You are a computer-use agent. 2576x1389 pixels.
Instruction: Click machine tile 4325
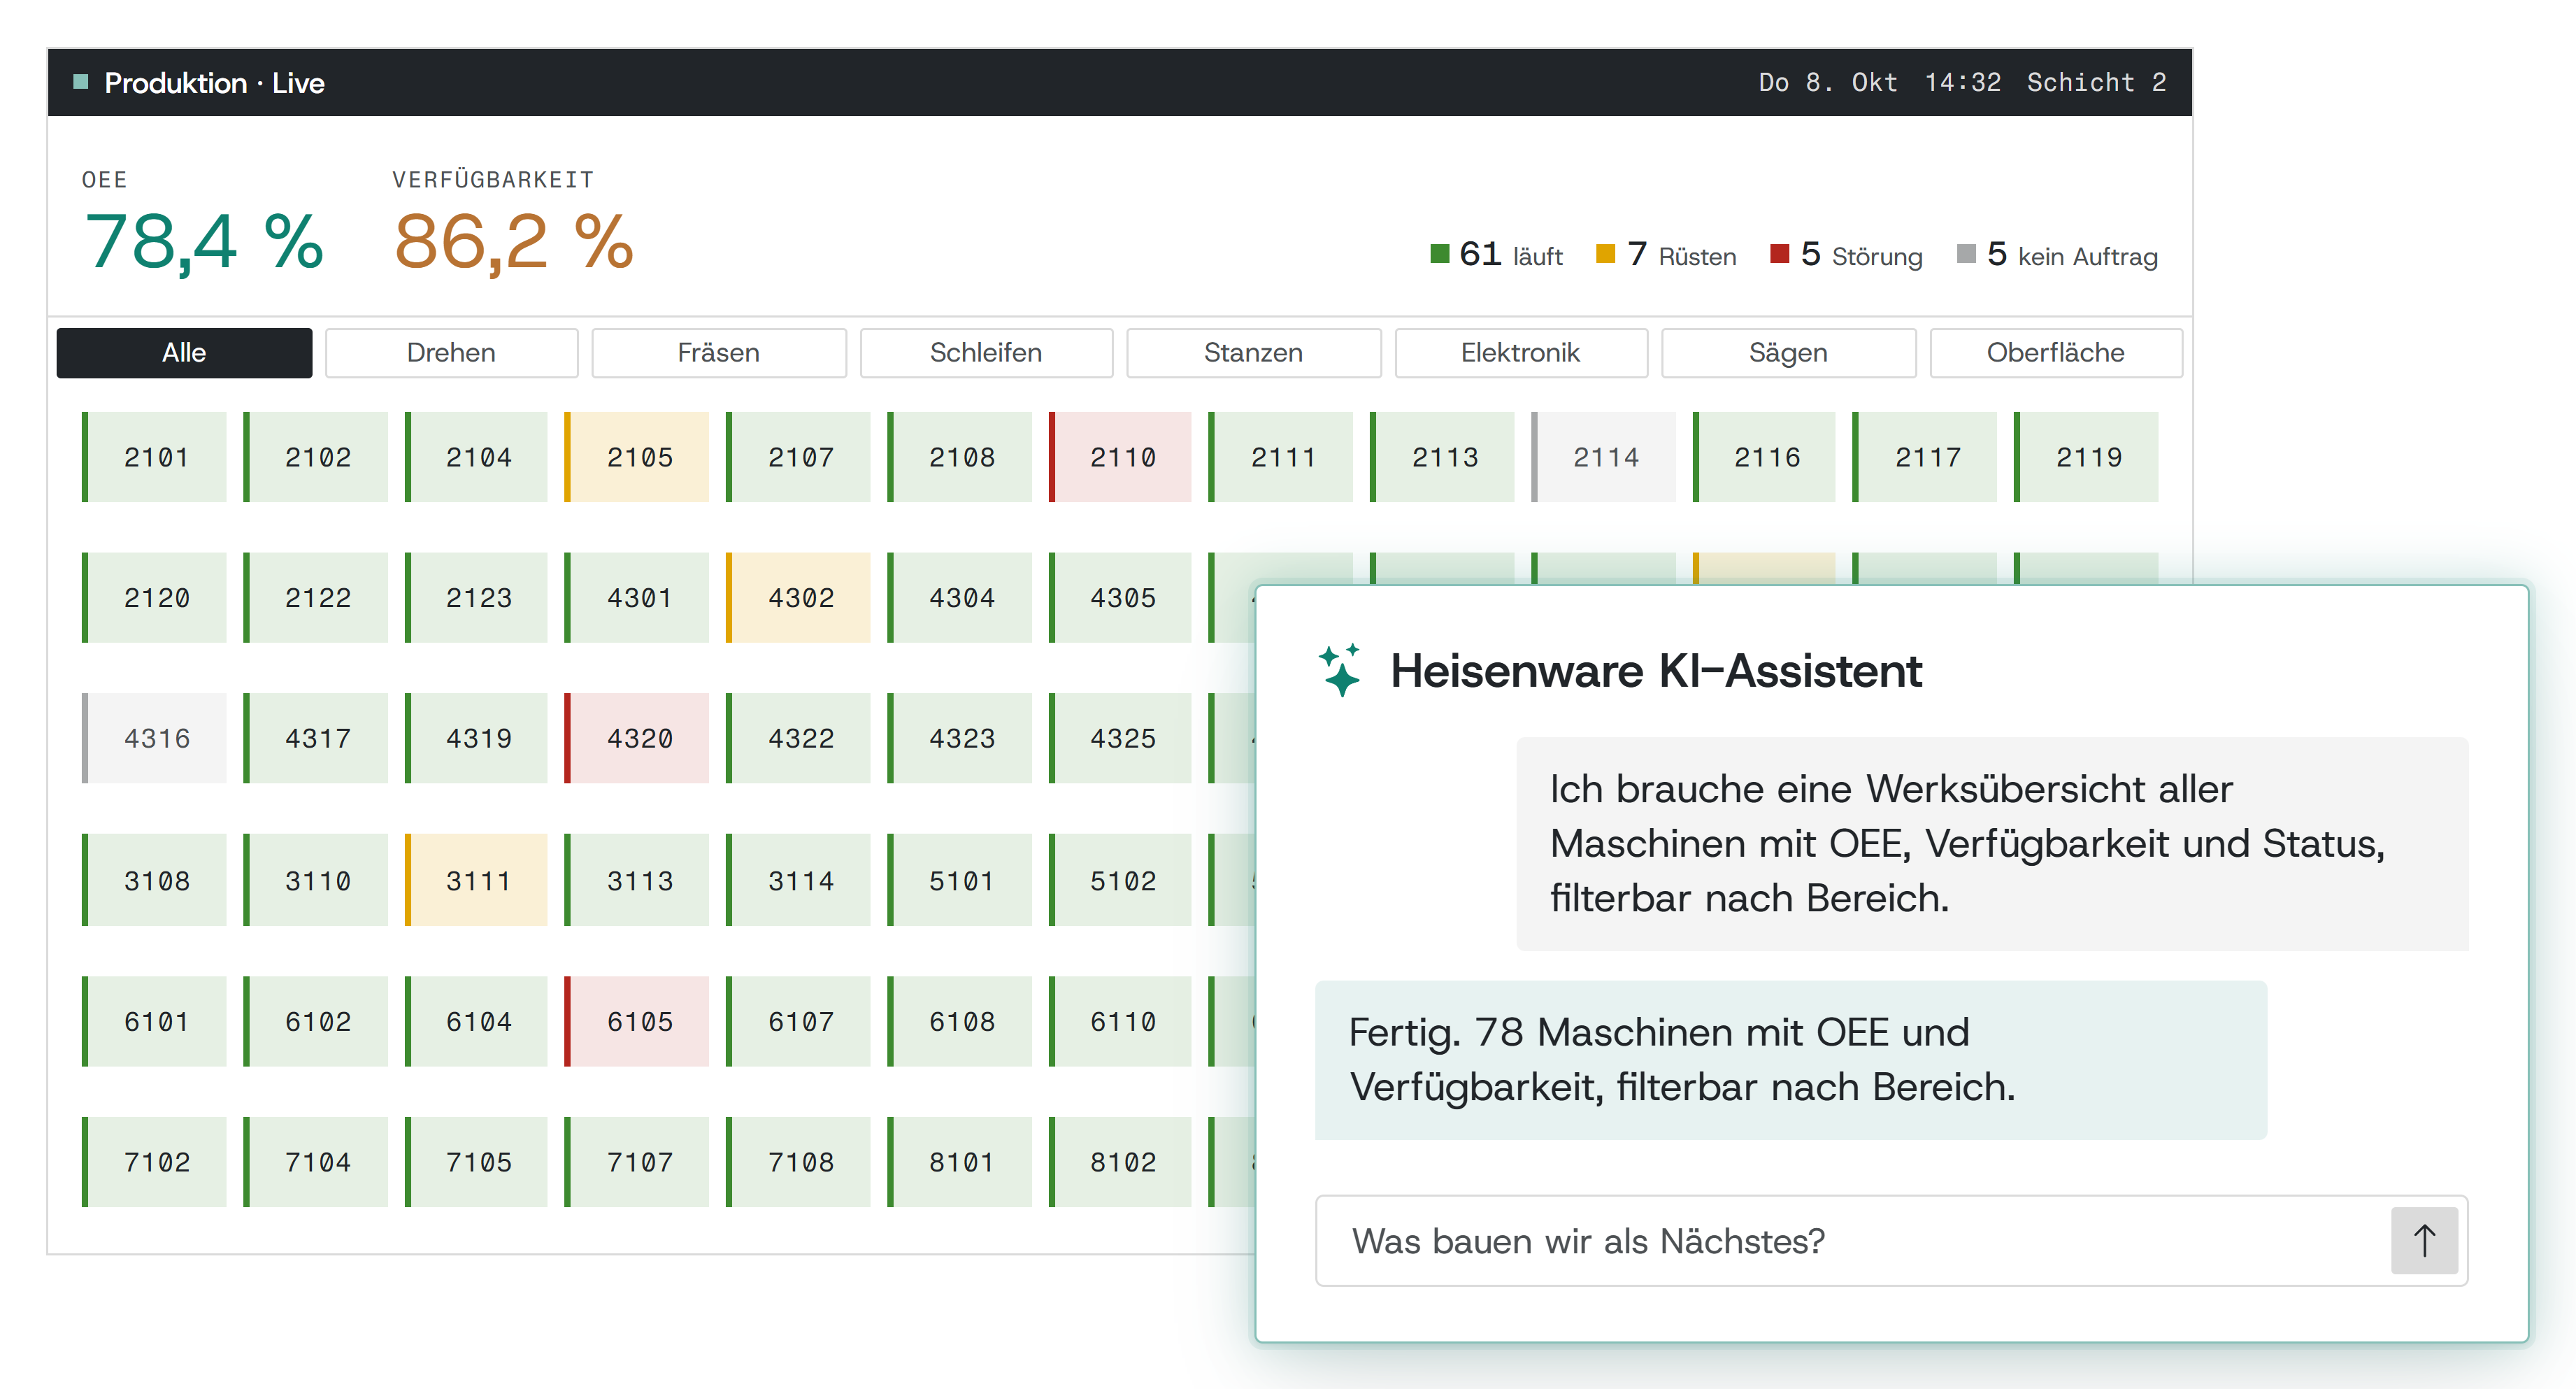(1120, 738)
